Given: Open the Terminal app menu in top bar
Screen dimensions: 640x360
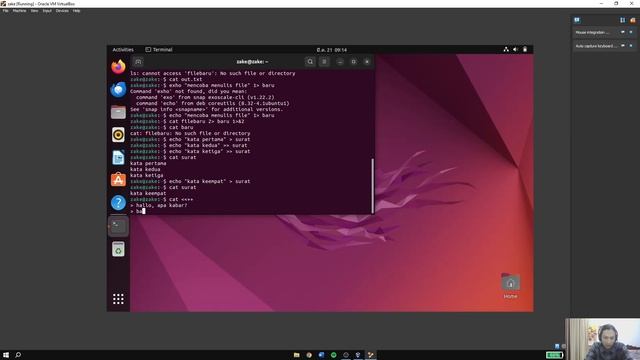Looking at the screenshot, I should pos(159,50).
